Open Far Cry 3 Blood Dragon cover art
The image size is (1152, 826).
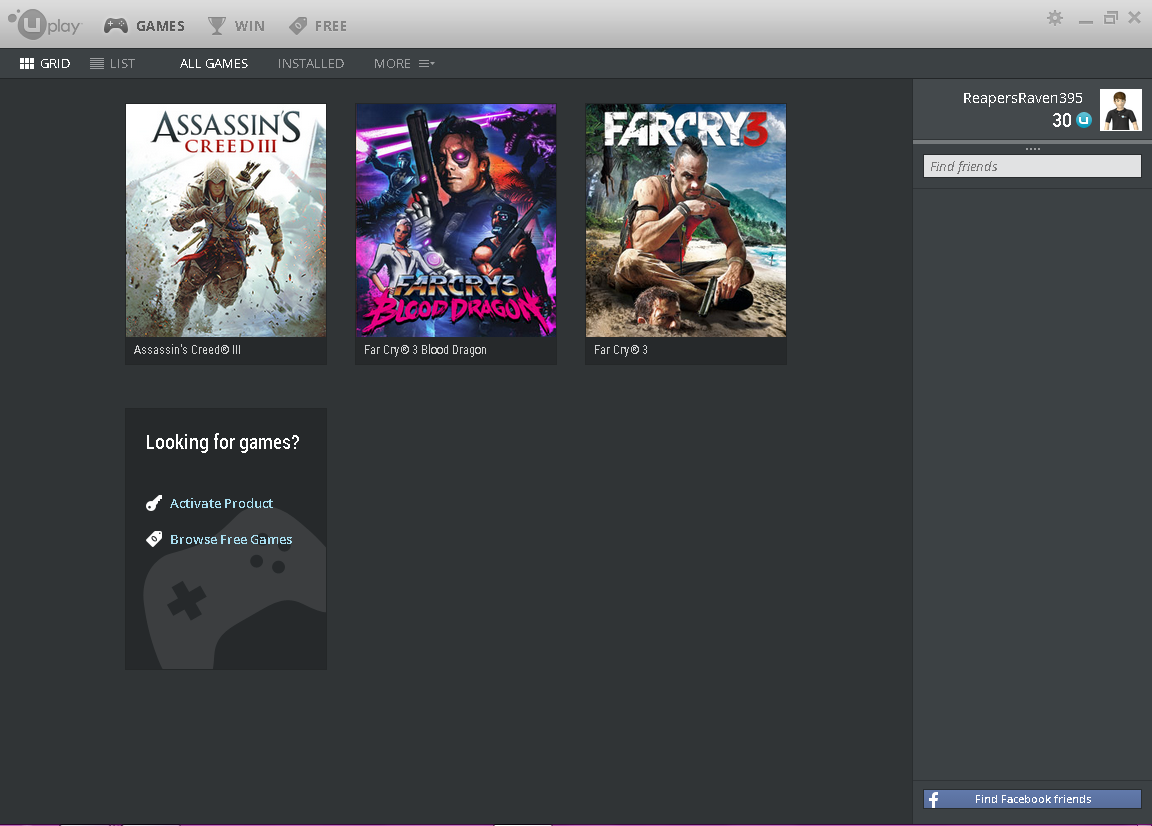tap(456, 220)
